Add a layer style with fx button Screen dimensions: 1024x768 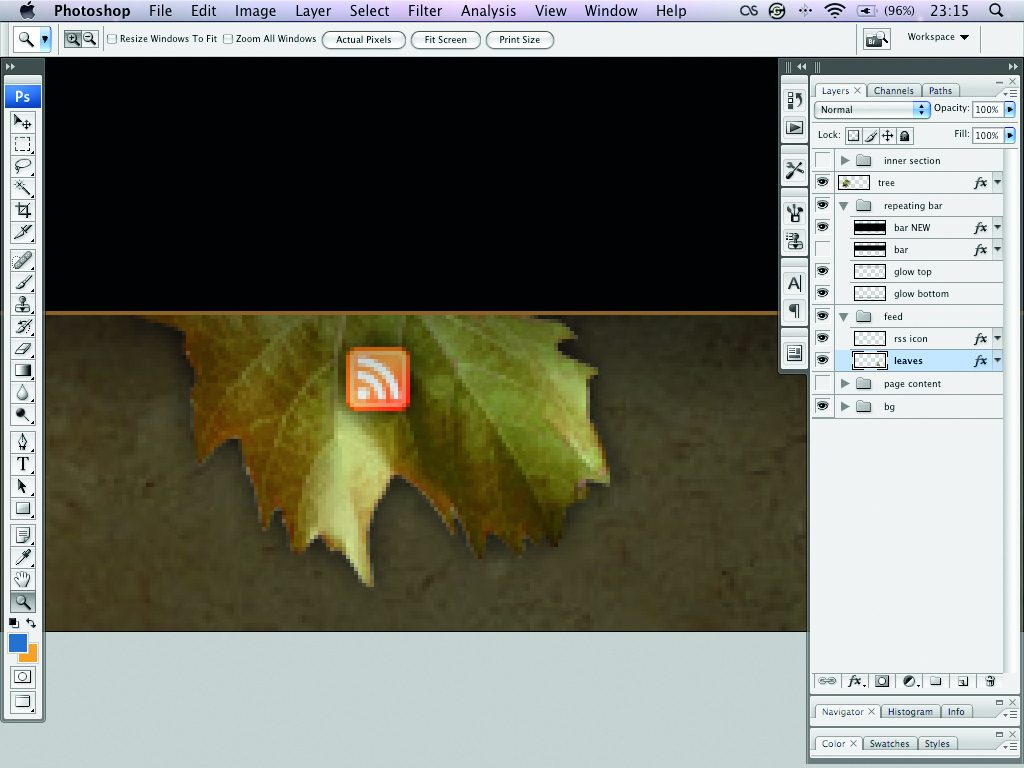pyautogui.click(x=856, y=681)
